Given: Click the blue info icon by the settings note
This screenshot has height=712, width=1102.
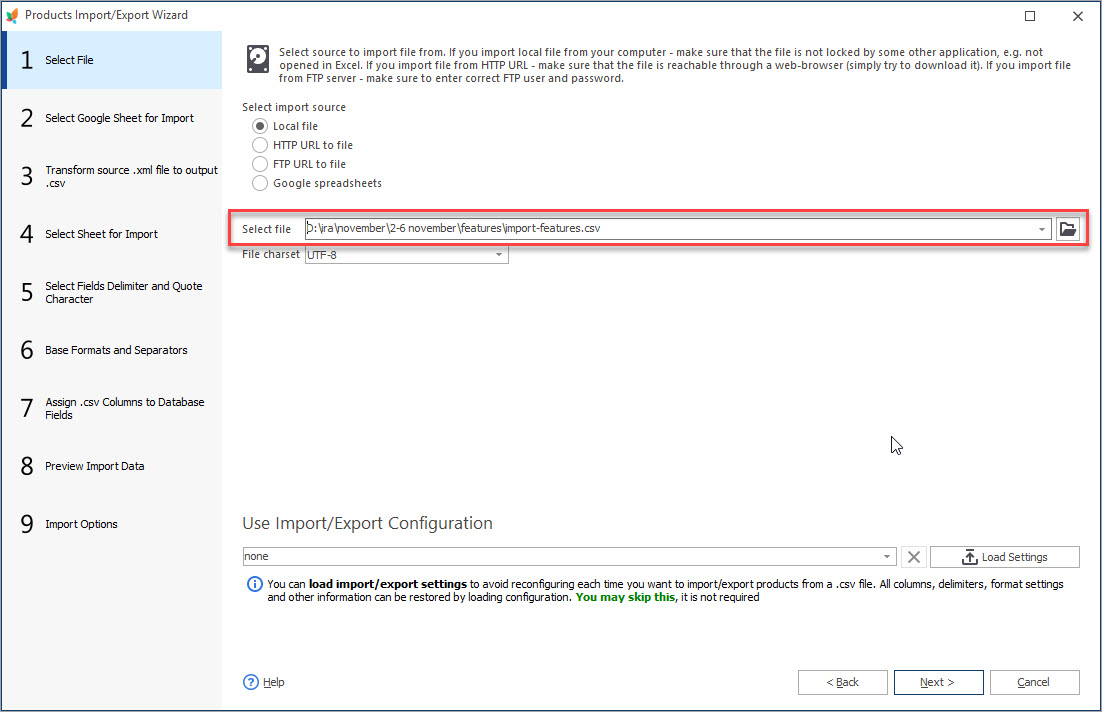Looking at the screenshot, I should click(254, 584).
